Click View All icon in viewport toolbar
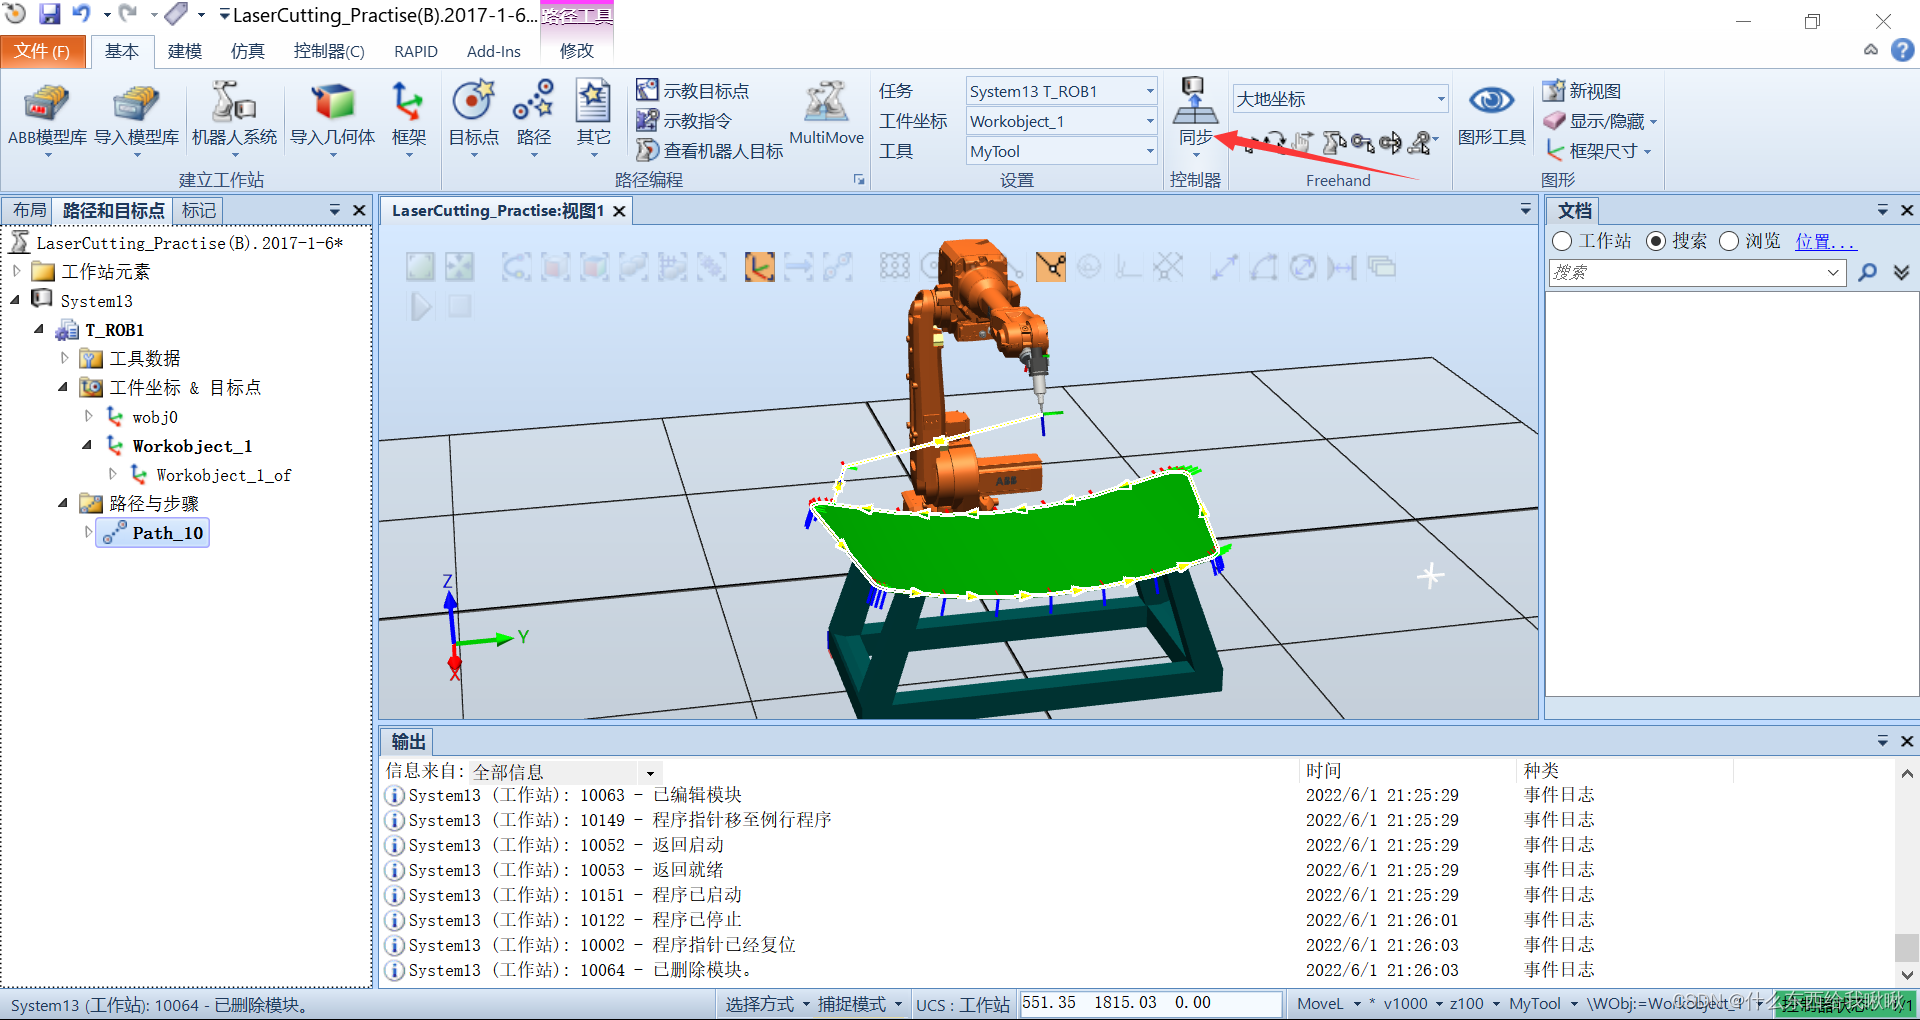The image size is (1920, 1020). [x=421, y=267]
